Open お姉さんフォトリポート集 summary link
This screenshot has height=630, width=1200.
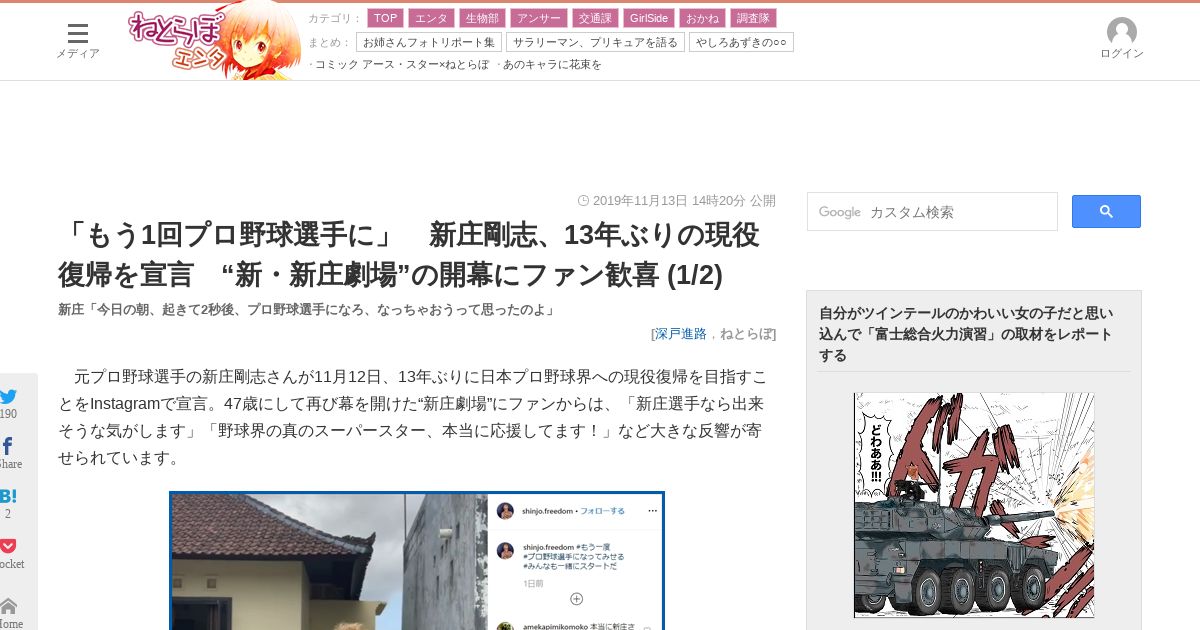click(428, 42)
